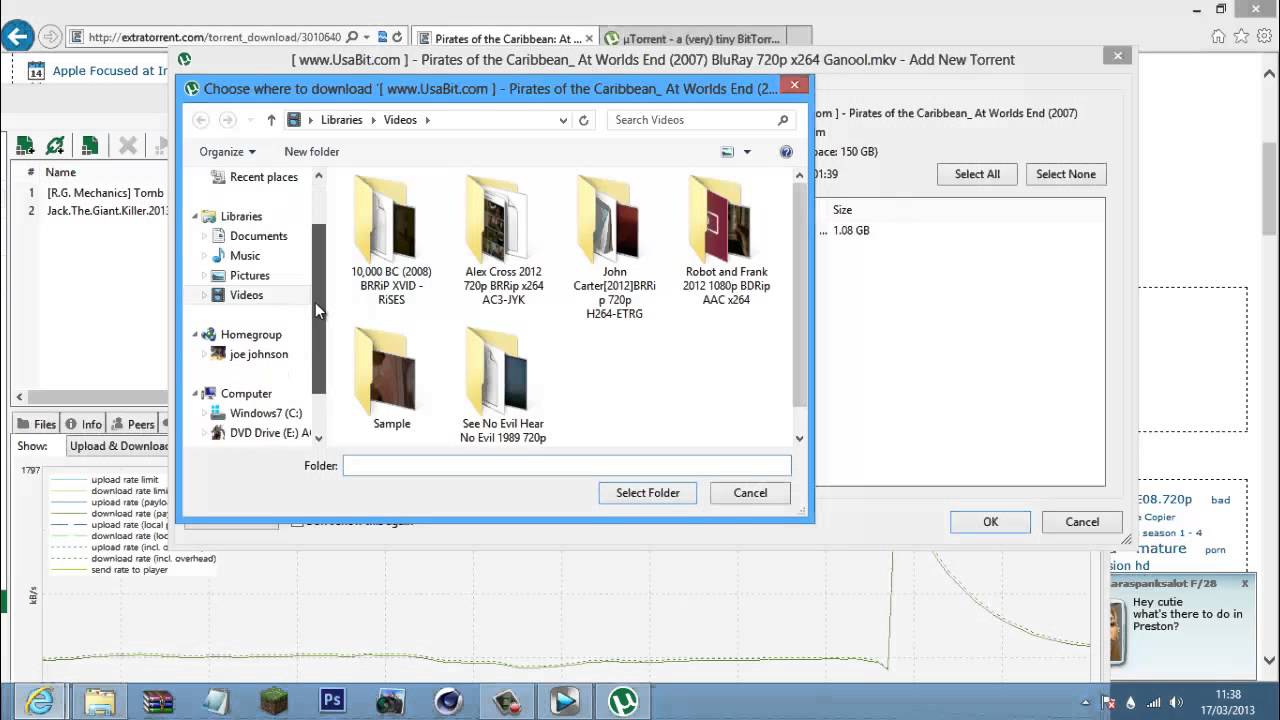1280x720 pixels.
Task: Open Photoshop from the taskbar
Action: [332, 701]
